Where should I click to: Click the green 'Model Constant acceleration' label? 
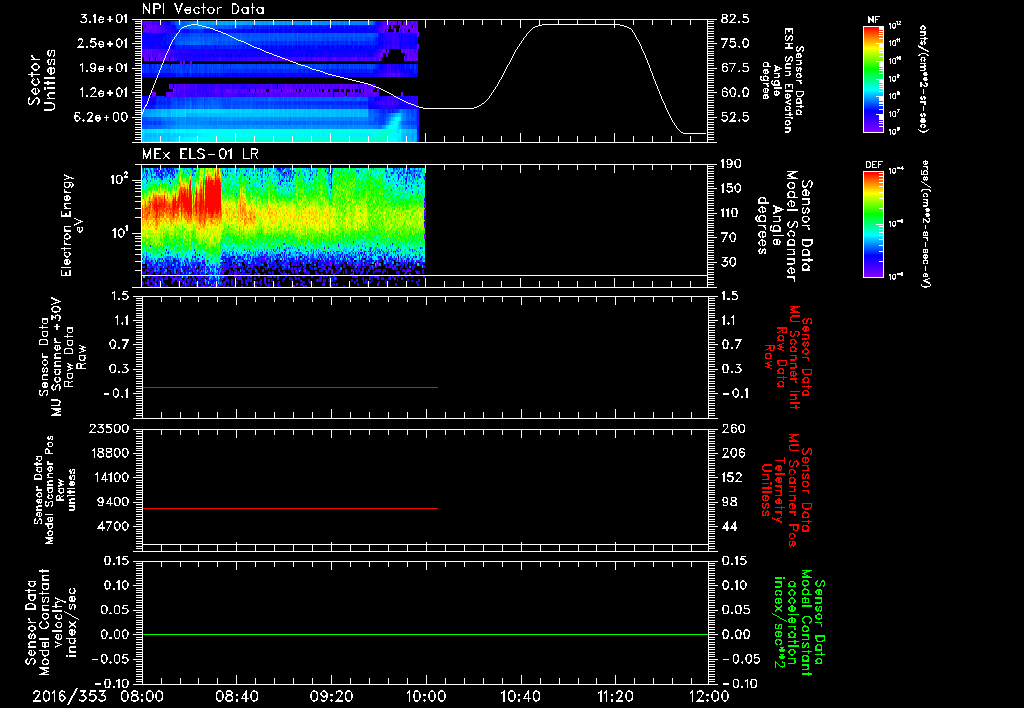(x=799, y=624)
